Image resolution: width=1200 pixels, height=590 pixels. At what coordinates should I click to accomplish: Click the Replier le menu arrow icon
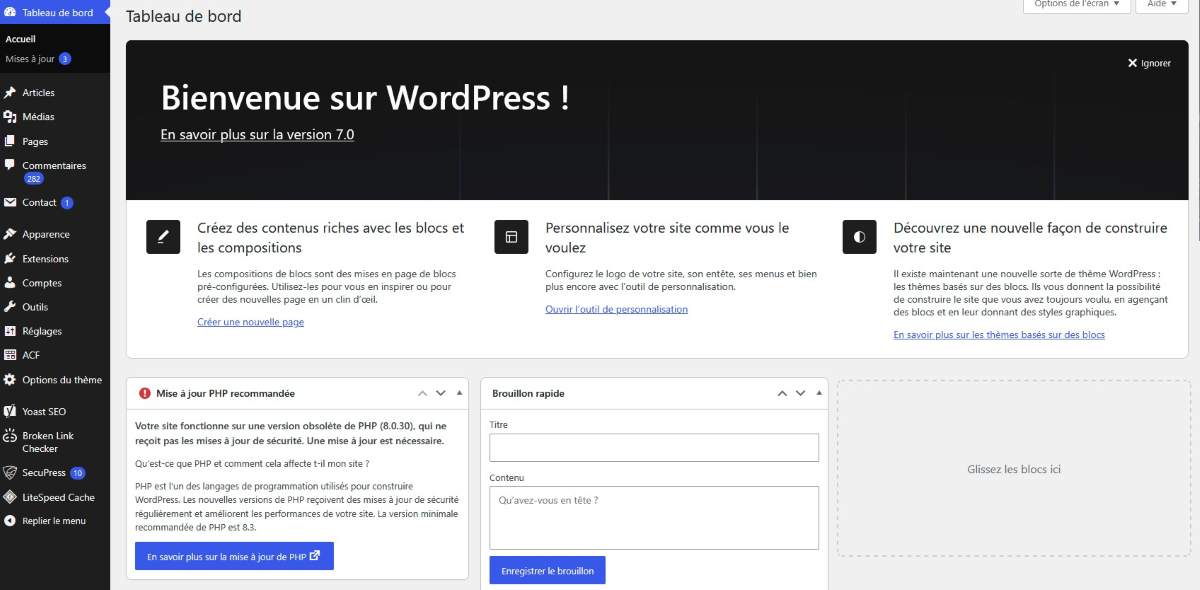(x=10, y=521)
